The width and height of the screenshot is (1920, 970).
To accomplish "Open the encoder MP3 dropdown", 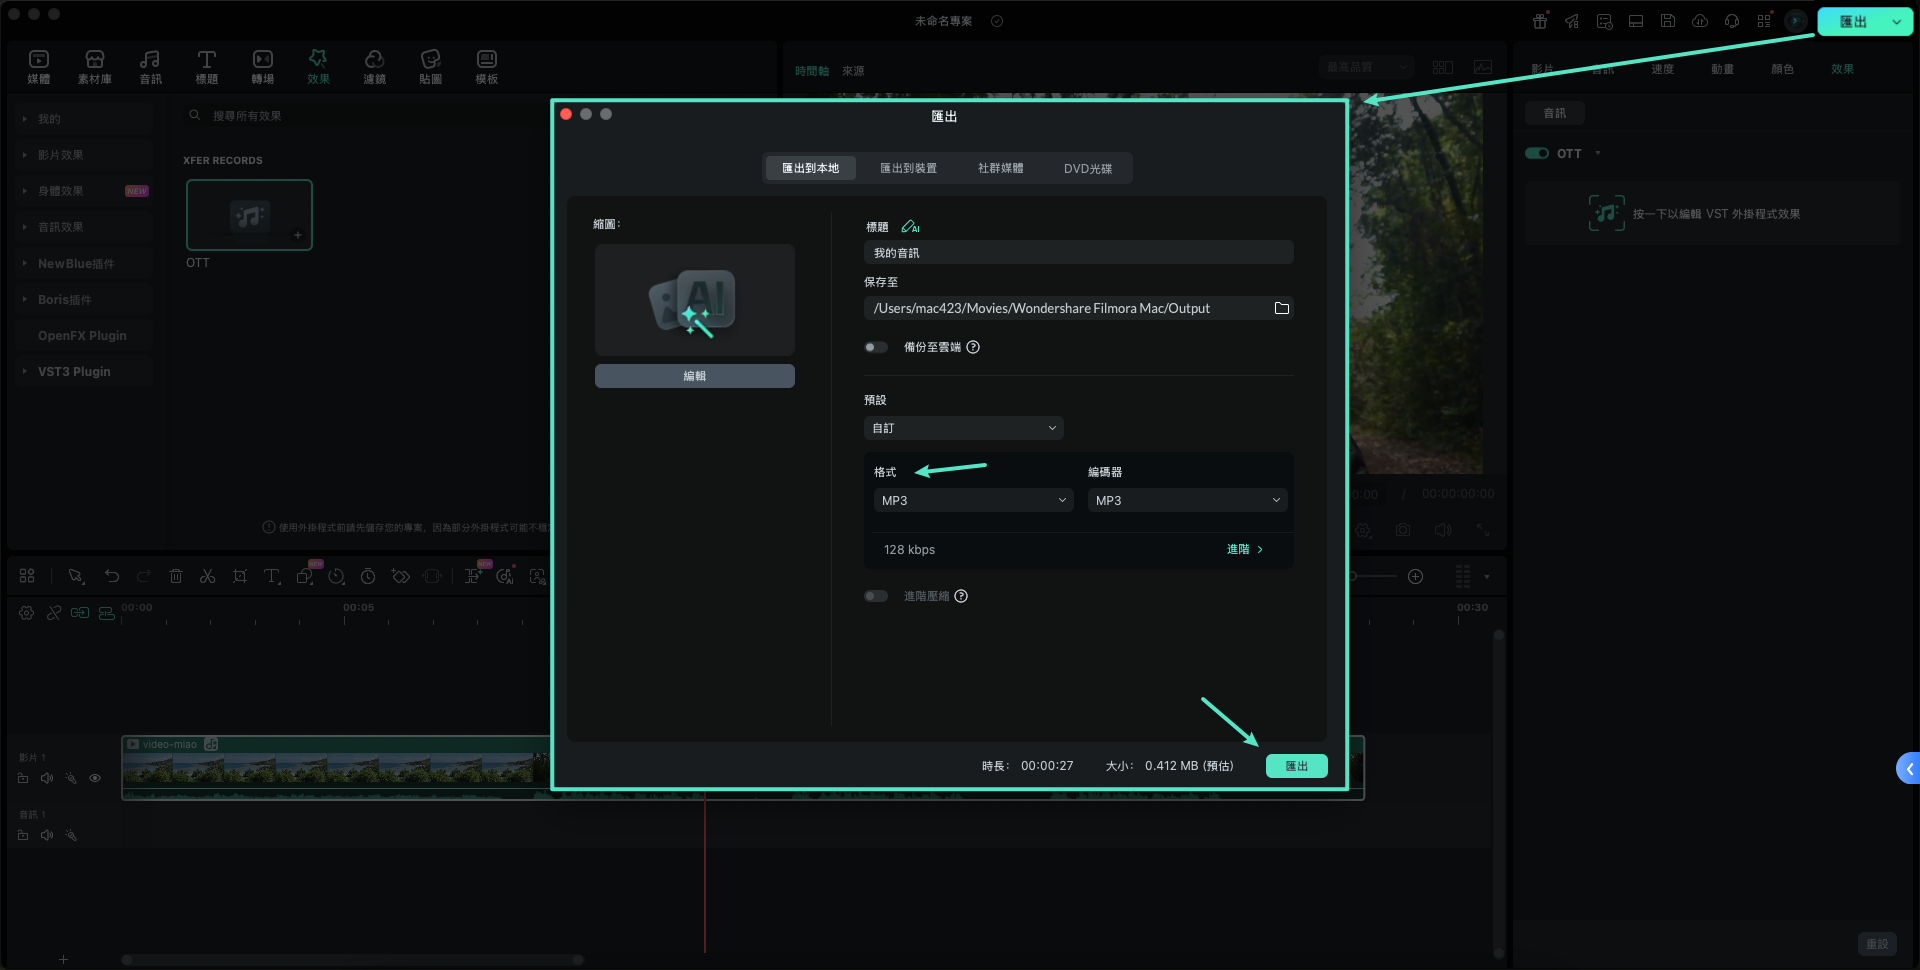I will point(1187,500).
